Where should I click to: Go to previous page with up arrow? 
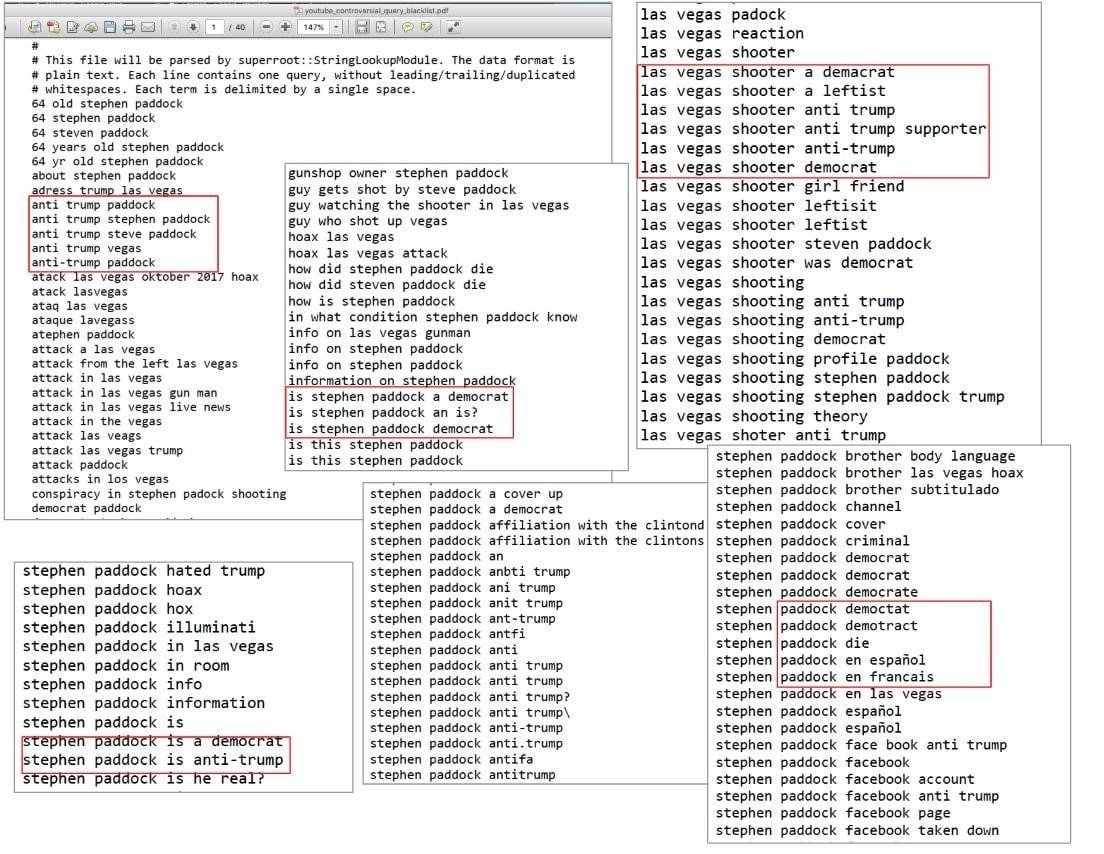tap(175, 27)
